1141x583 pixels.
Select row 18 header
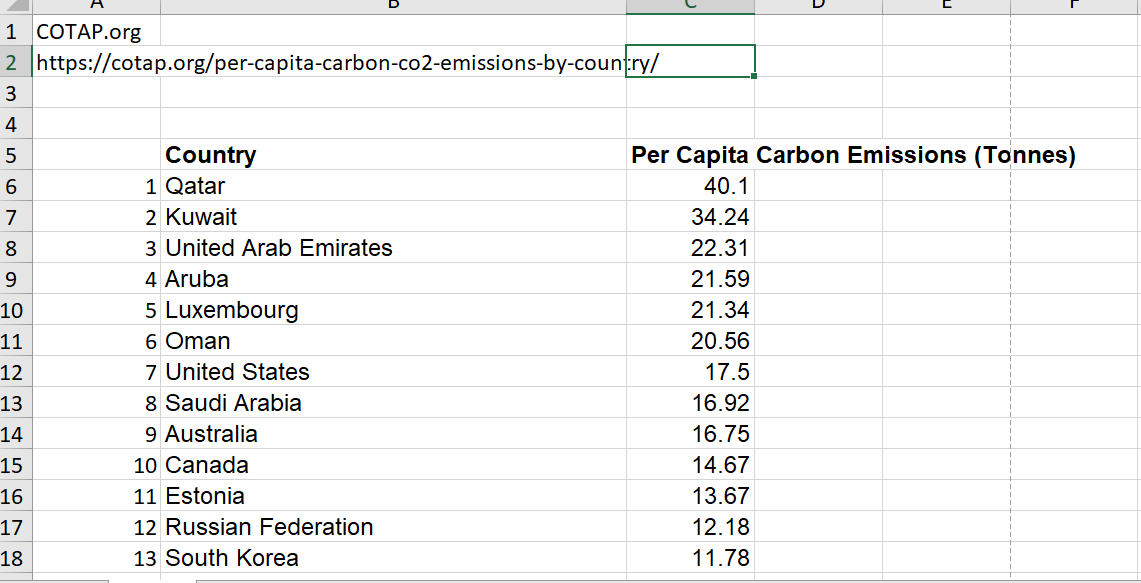pyautogui.click(x=15, y=558)
